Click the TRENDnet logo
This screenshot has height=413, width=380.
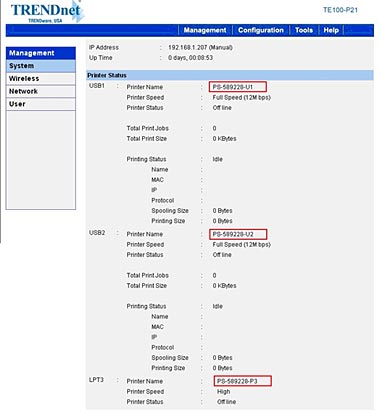[x=48, y=11]
